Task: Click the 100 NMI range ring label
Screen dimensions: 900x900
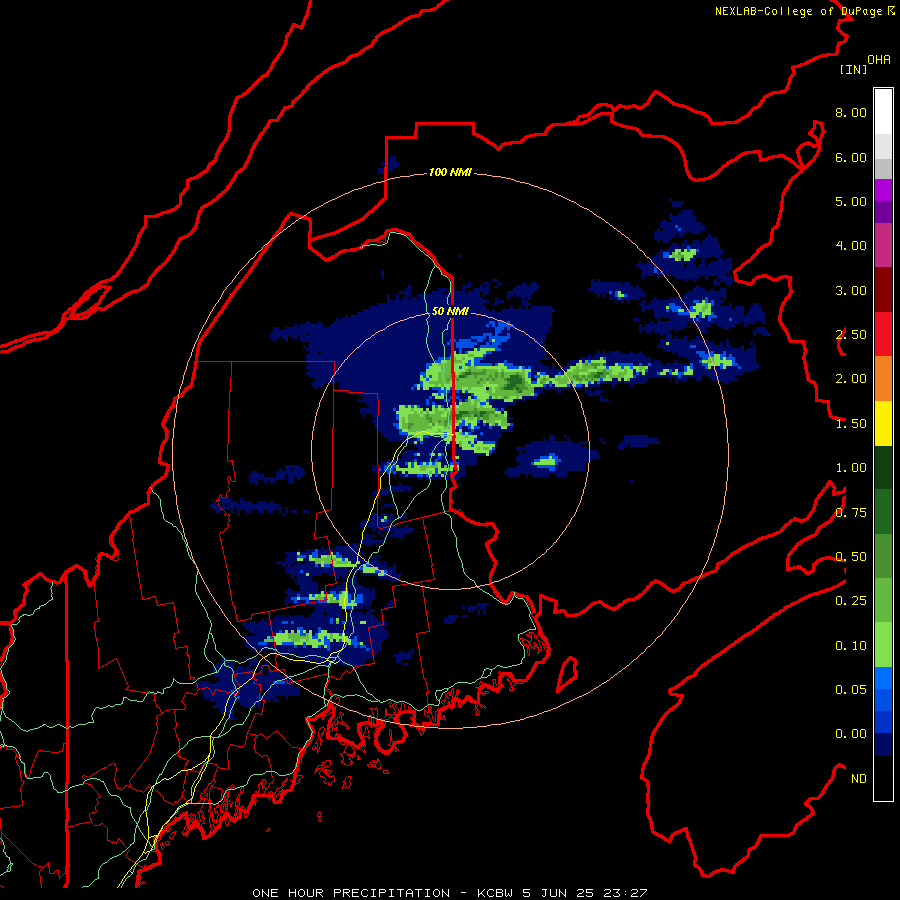Action: point(450,172)
